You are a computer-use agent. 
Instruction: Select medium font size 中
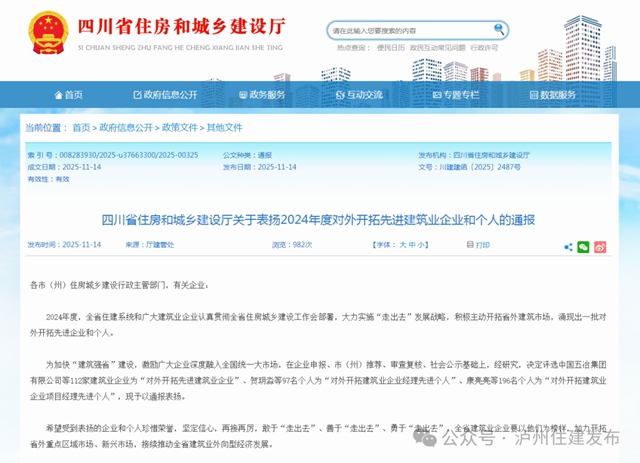pos(413,244)
